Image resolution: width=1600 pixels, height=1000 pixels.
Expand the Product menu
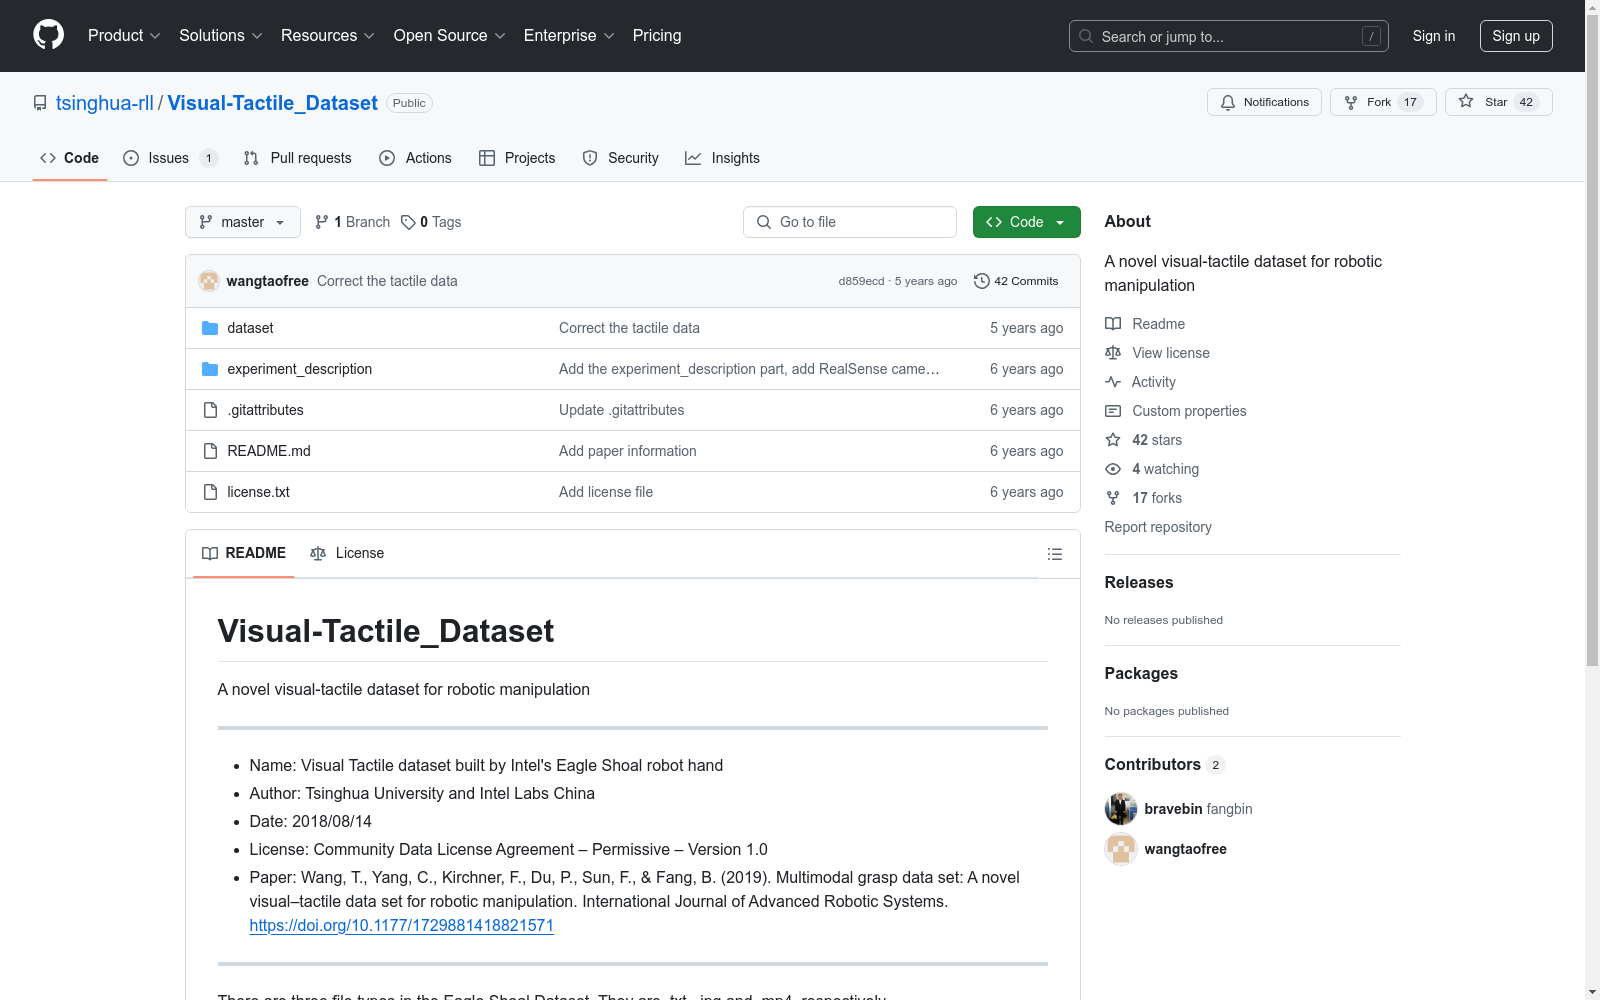(x=124, y=36)
